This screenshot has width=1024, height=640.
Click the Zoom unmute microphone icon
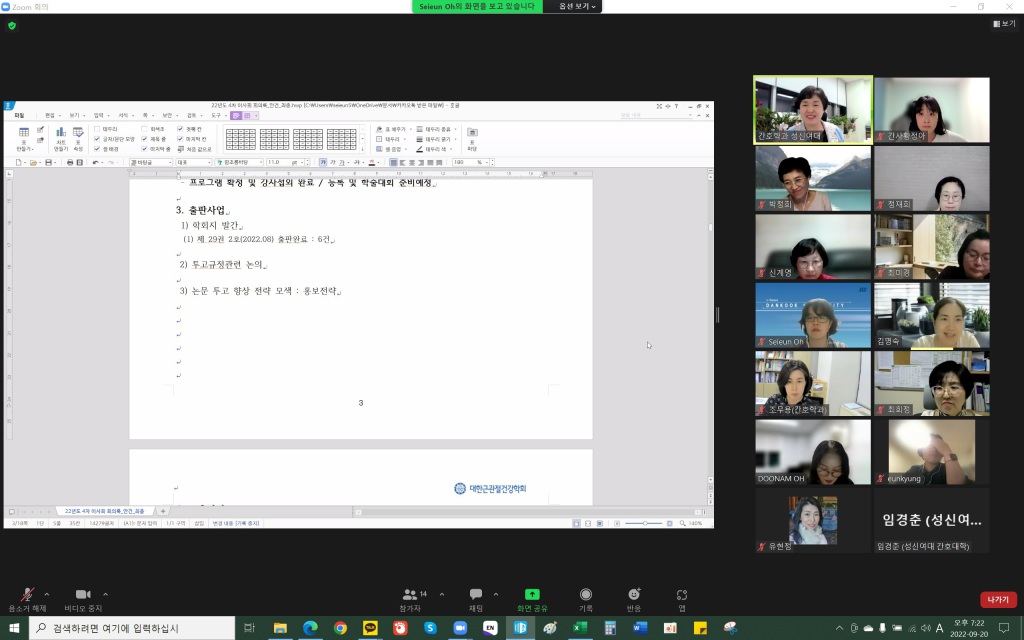click(27, 595)
